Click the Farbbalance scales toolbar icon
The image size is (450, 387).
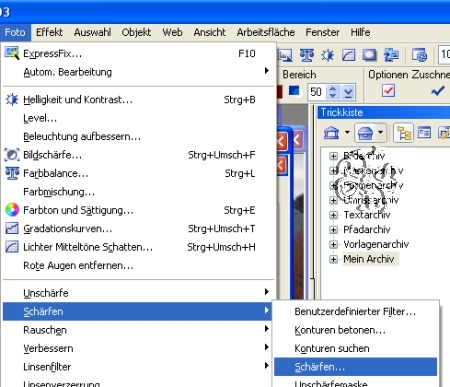point(307,55)
